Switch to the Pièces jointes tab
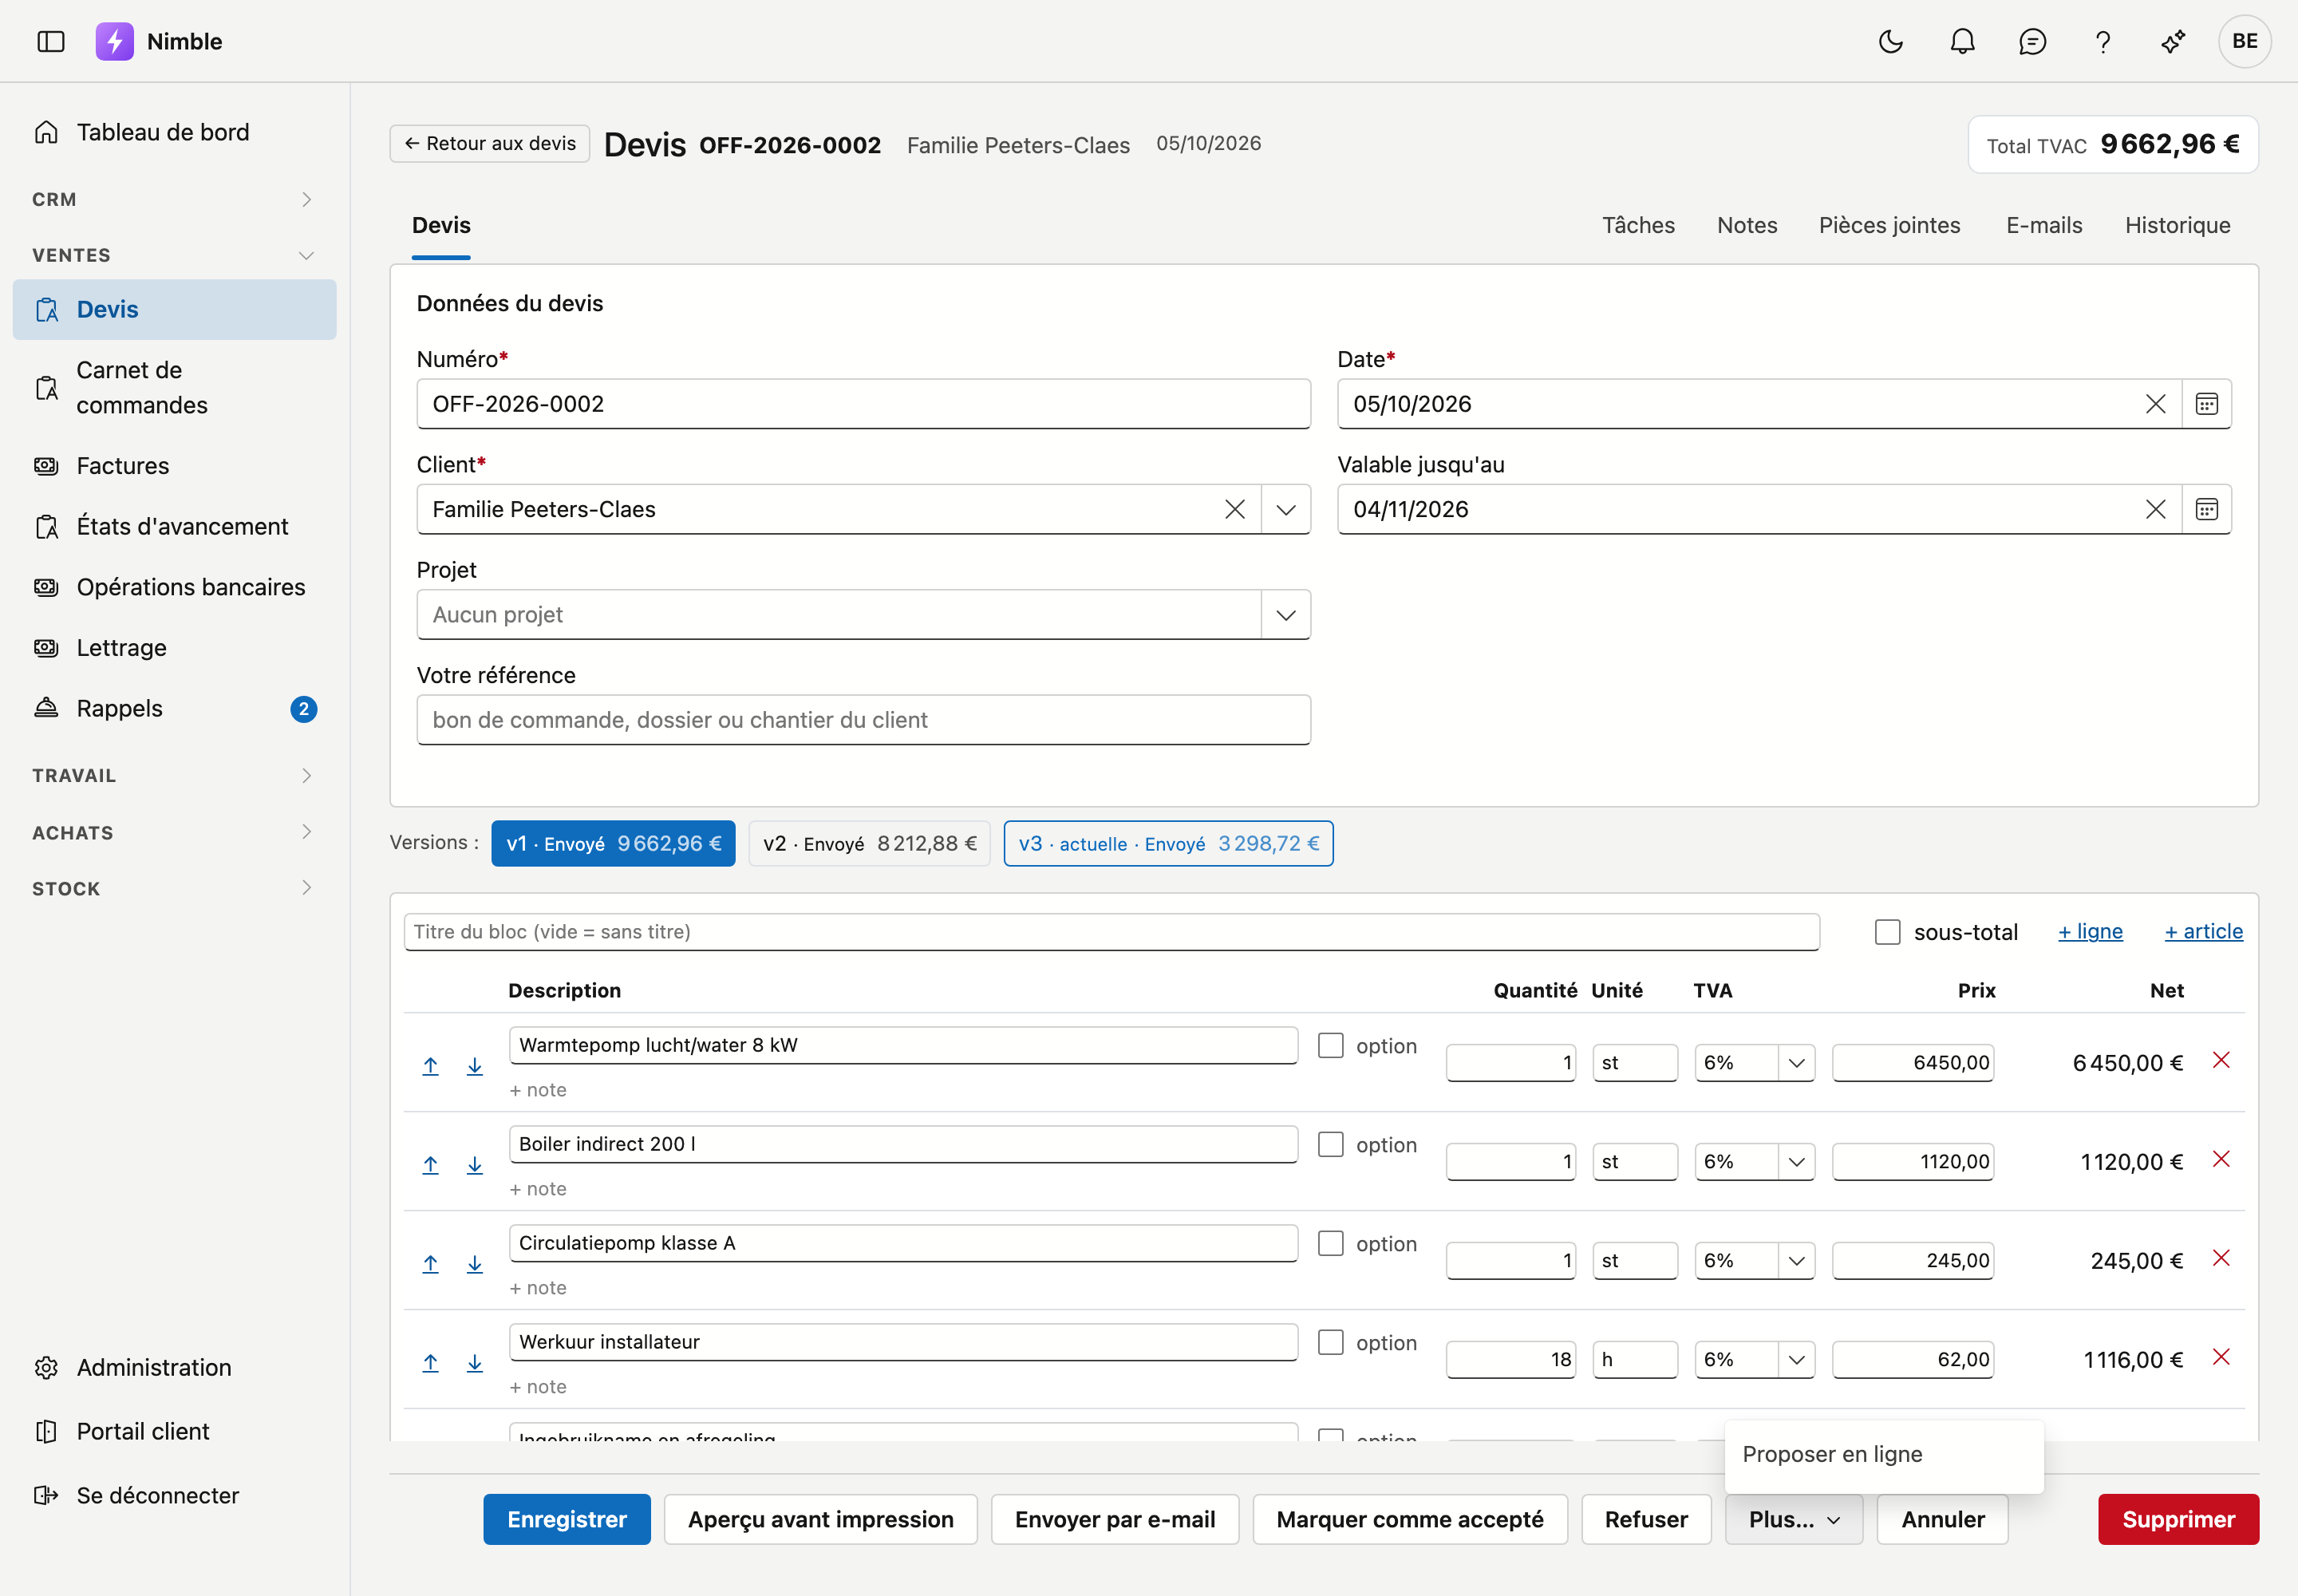2298x1596 pixels. point(1889,225)
